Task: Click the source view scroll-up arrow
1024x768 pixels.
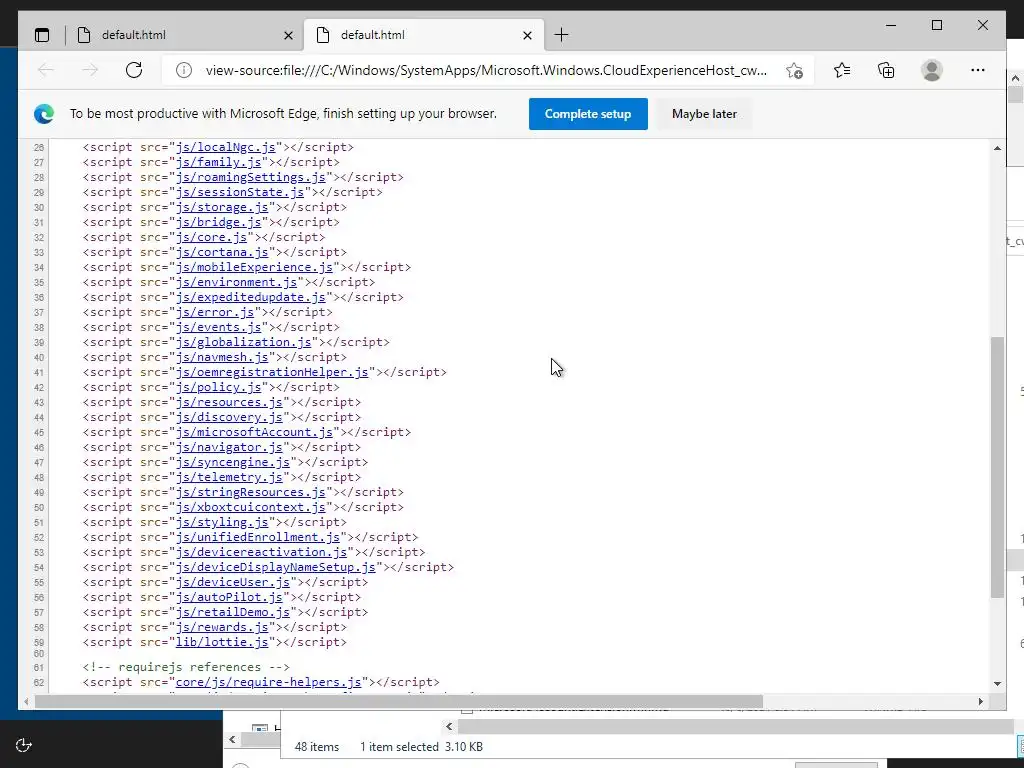Action: coord(997,148)
